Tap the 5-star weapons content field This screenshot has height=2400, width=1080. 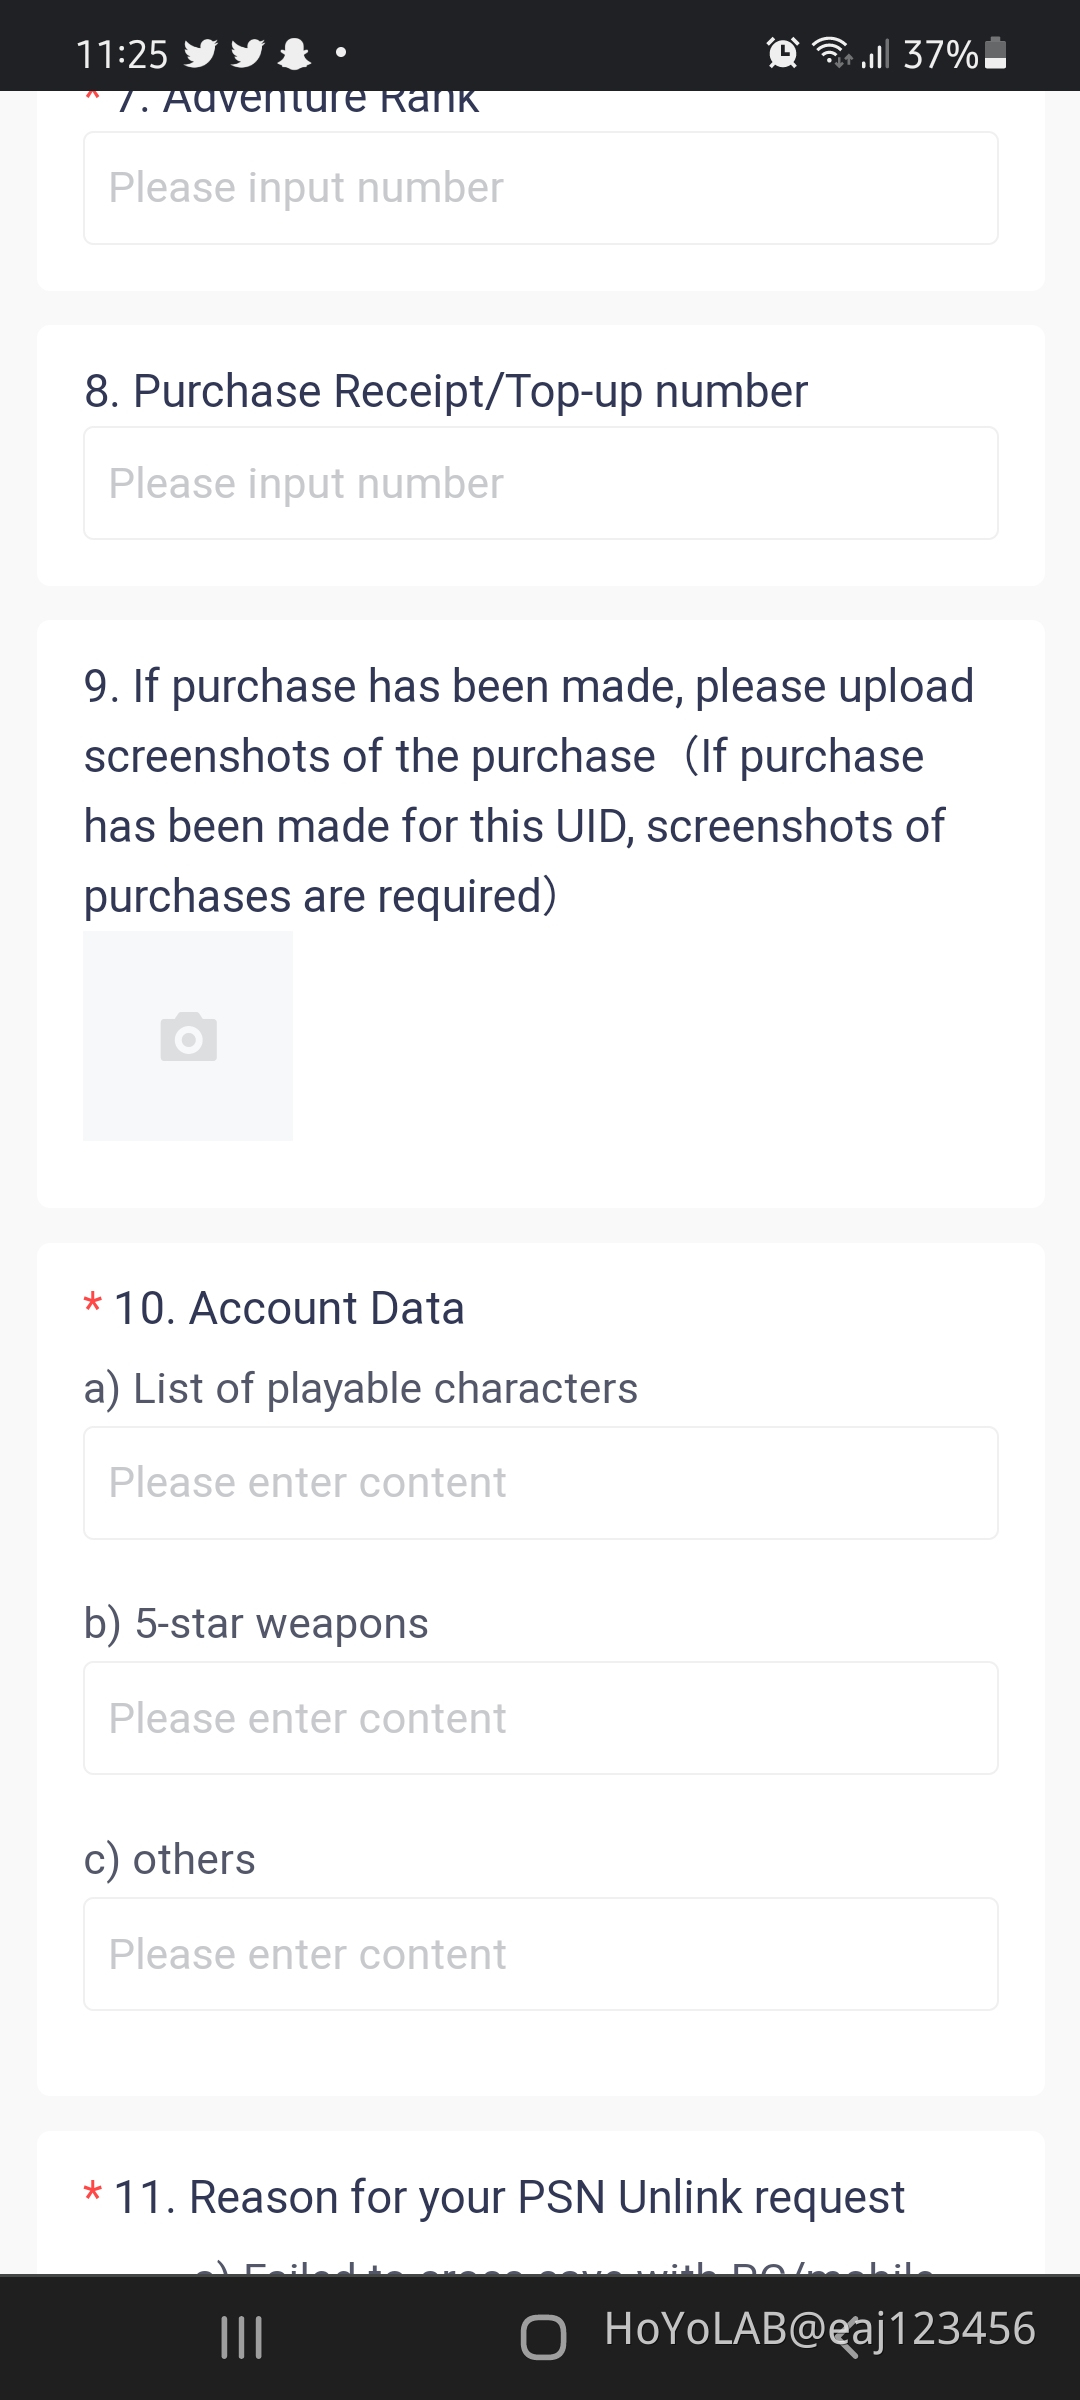[x=540, y=1717]
